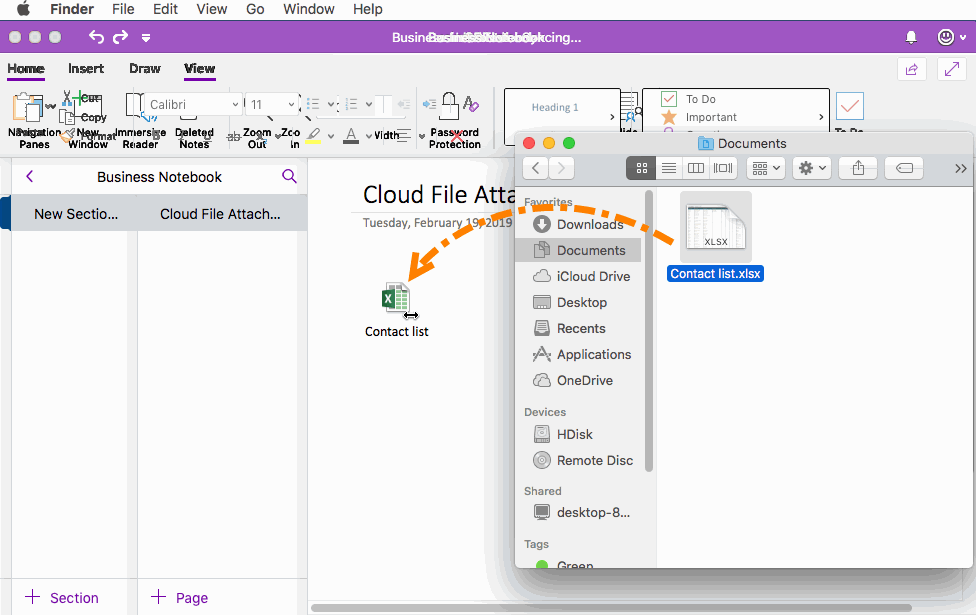Screen dimensions: 976x615
Task: Select the New Section entry
Action: [x=75, y=214]
